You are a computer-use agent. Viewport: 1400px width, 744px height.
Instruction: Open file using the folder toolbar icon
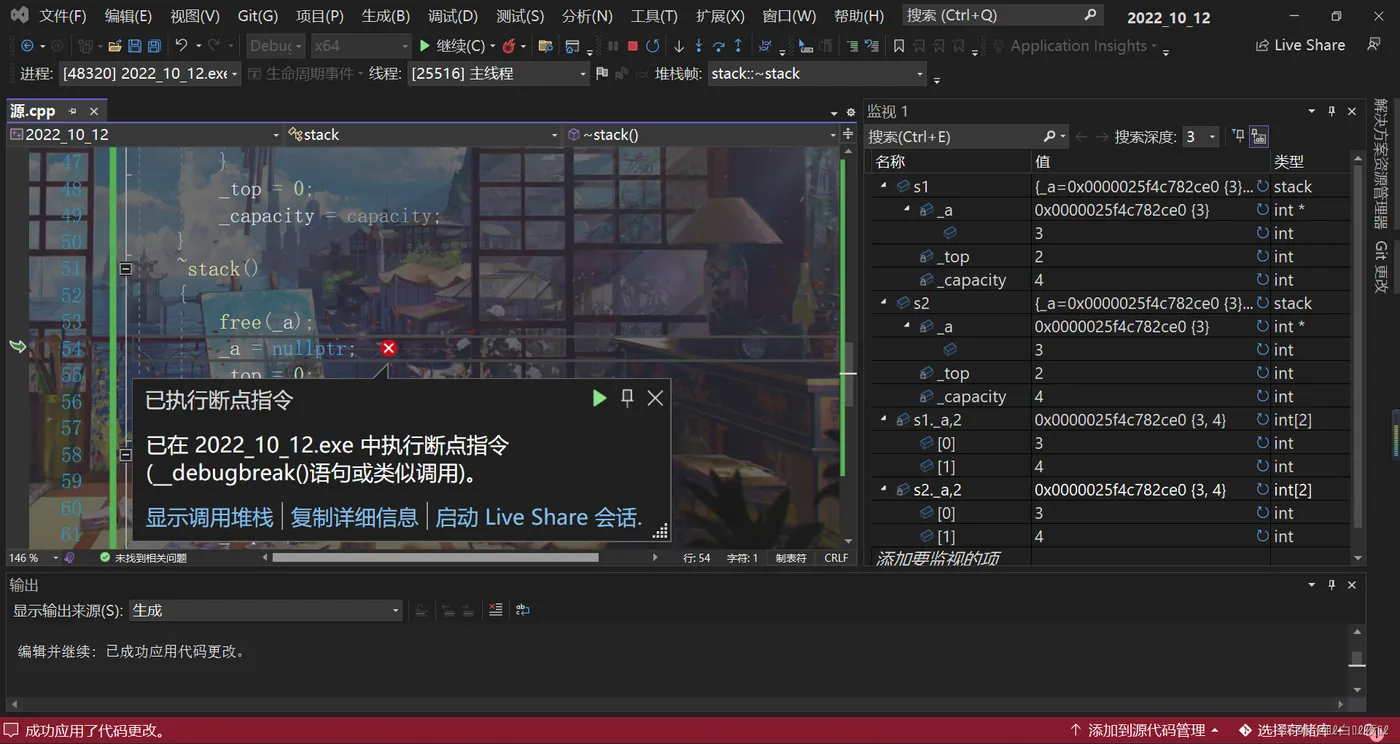click(x=115, y=46)
